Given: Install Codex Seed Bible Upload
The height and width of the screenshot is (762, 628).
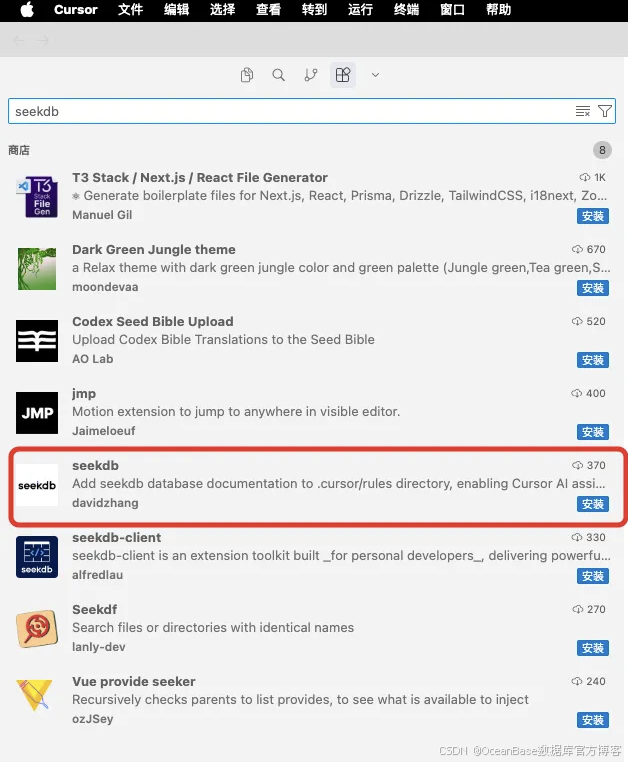Looking at the screenshot, I should pos(593,360).
